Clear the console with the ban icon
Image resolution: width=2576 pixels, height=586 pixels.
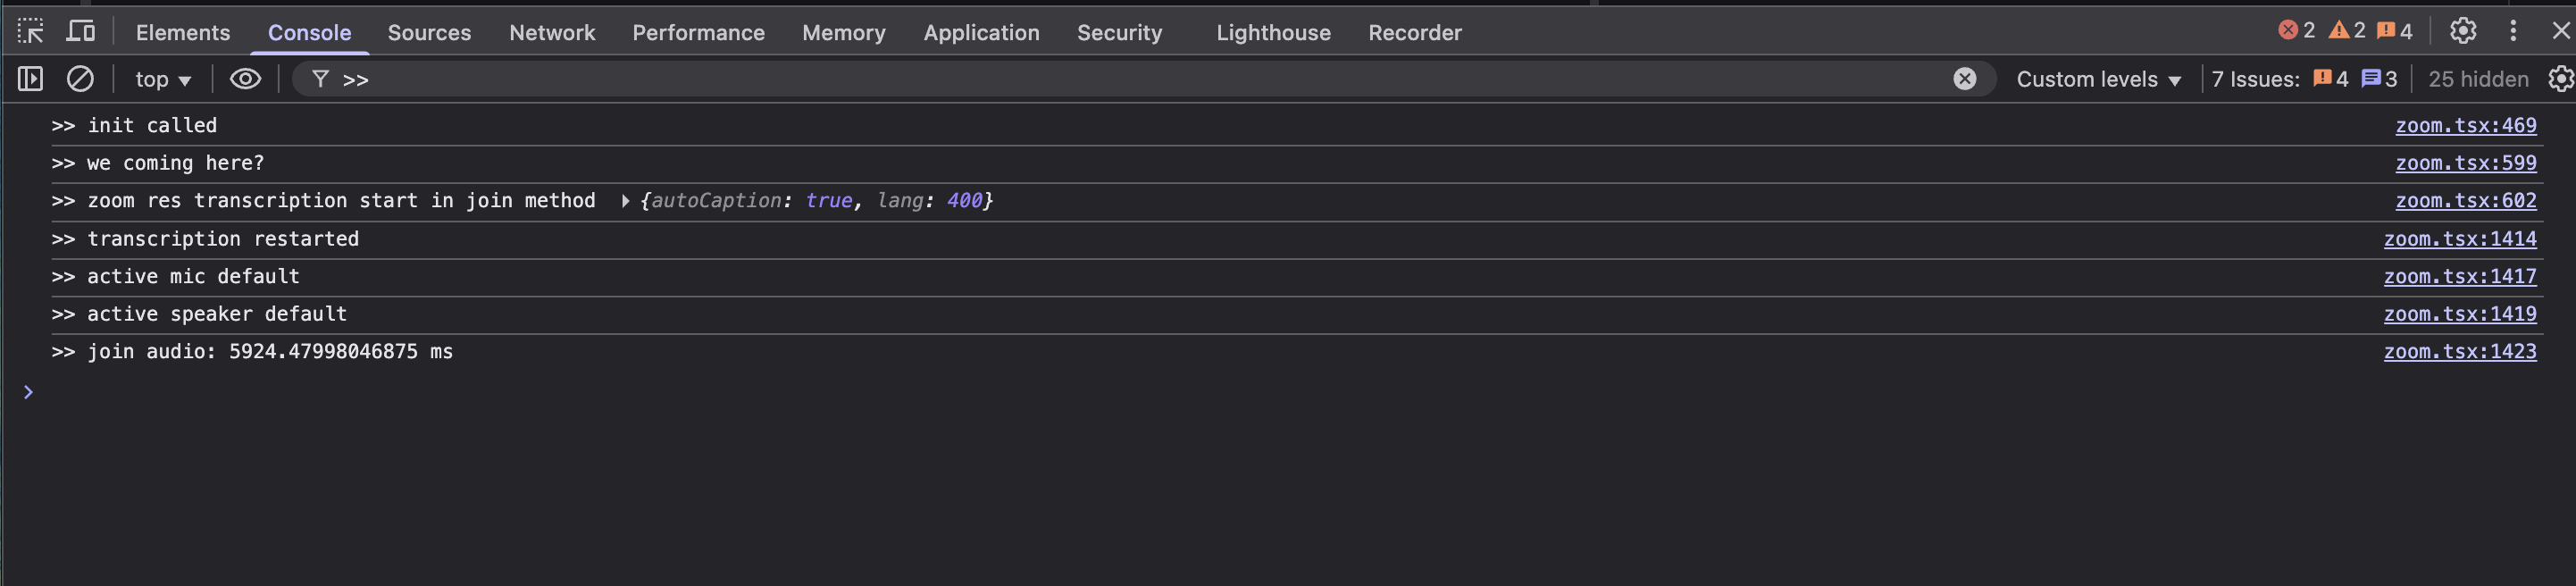tap(80, 79)
